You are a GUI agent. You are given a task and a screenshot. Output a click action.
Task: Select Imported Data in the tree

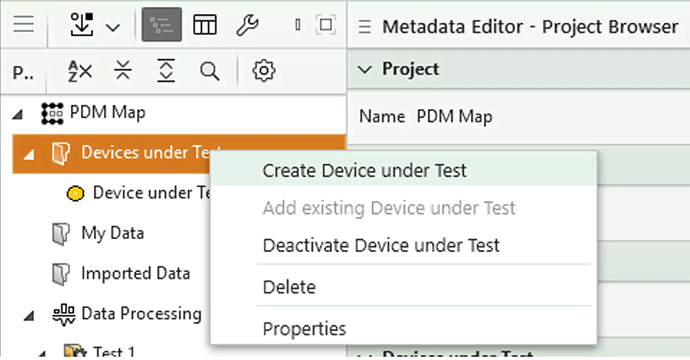point(136,274)
